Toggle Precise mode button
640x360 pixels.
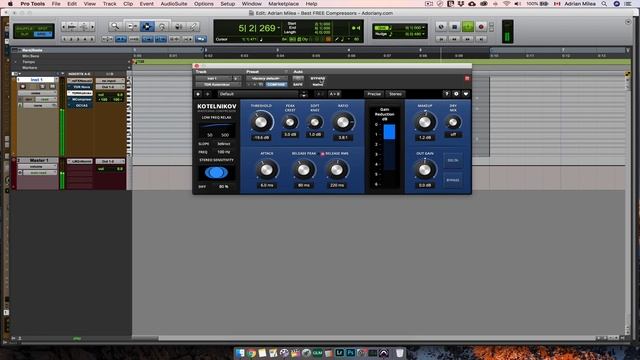coord(374,94)
